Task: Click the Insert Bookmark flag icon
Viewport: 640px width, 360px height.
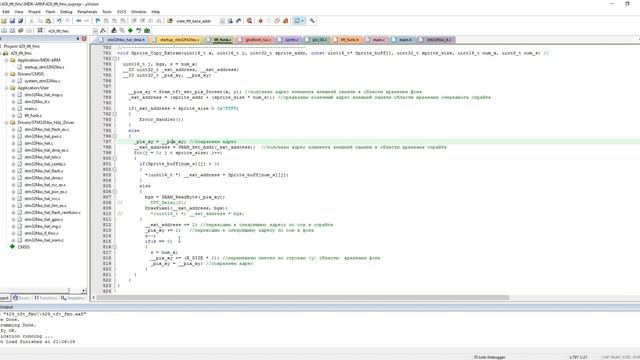Action: tap(98, 21)
